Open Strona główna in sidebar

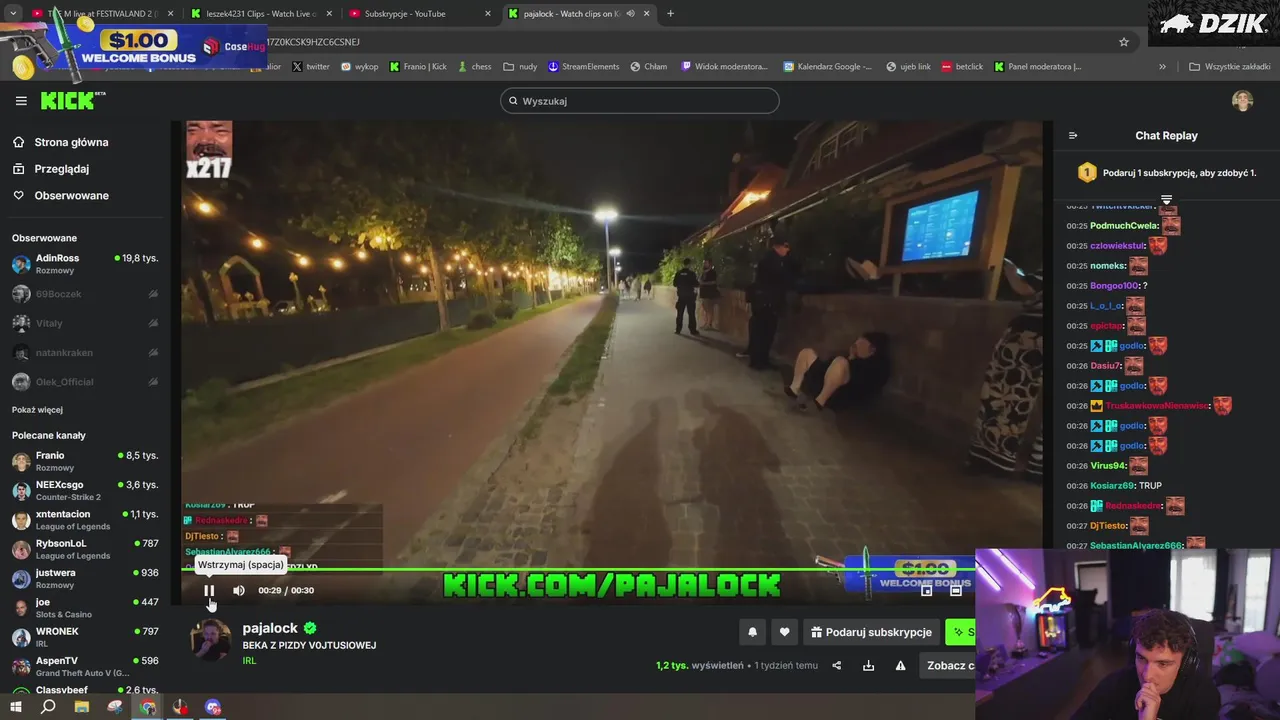(x=71, y=142)
